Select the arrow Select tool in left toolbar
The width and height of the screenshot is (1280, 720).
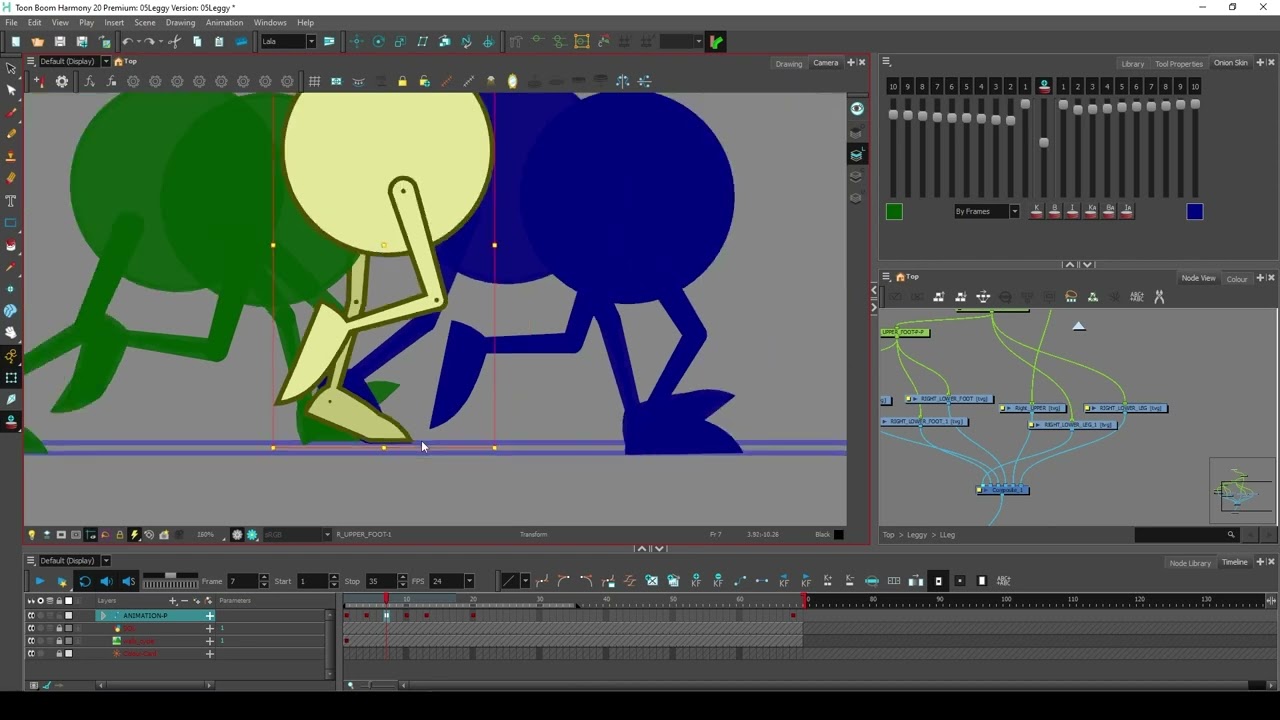[x=11, y=68]
